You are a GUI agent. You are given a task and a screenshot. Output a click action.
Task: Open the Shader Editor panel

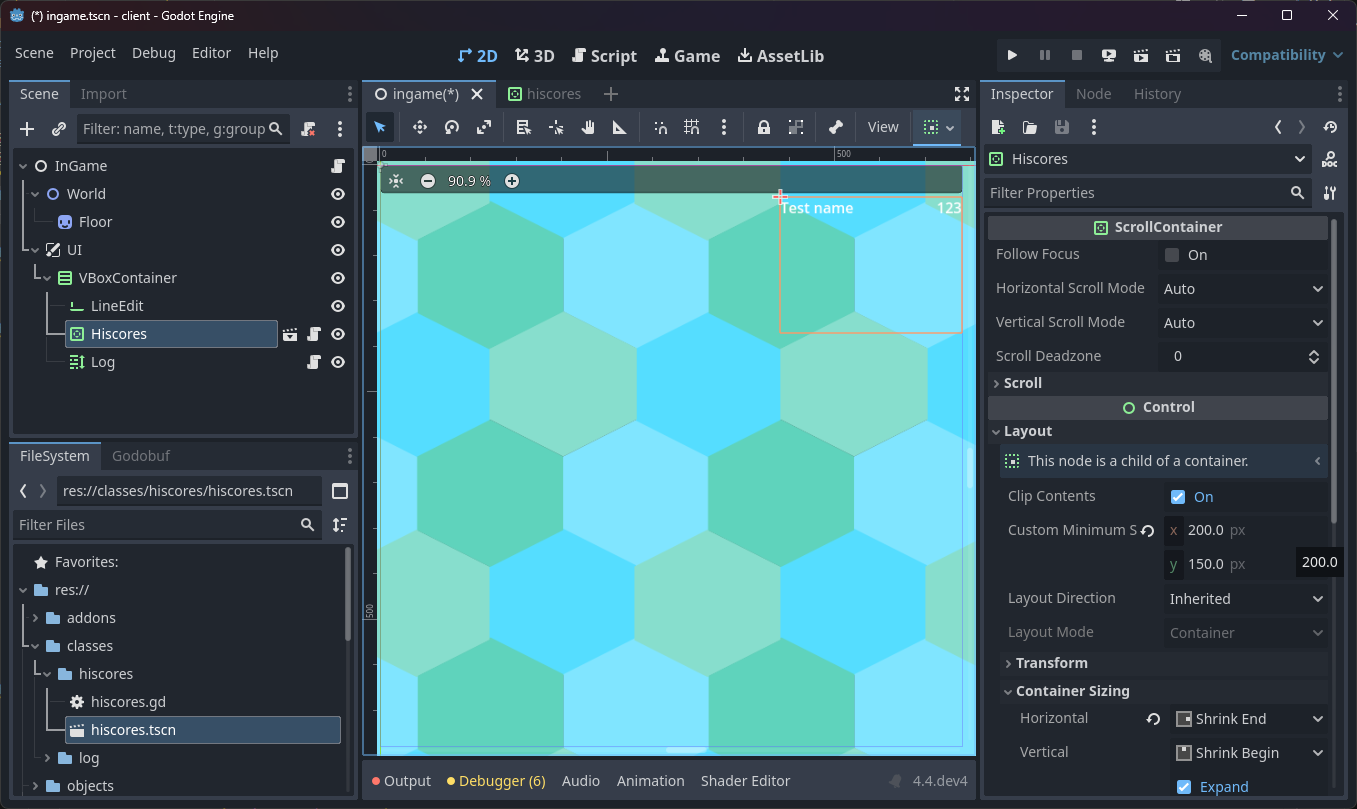point(745,781)
